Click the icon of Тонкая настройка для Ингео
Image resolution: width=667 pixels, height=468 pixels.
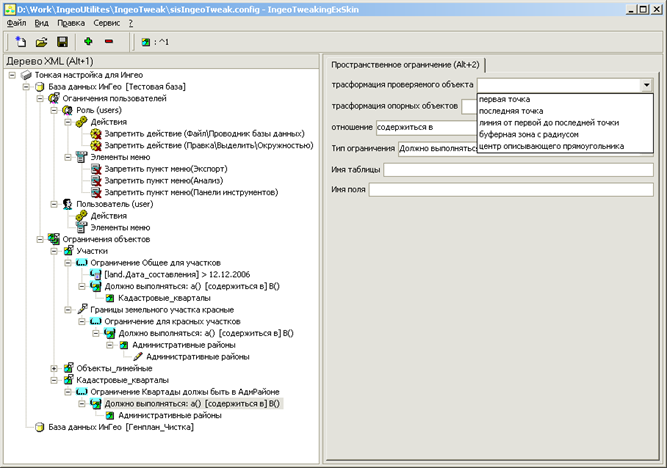(x=26, y=75)
